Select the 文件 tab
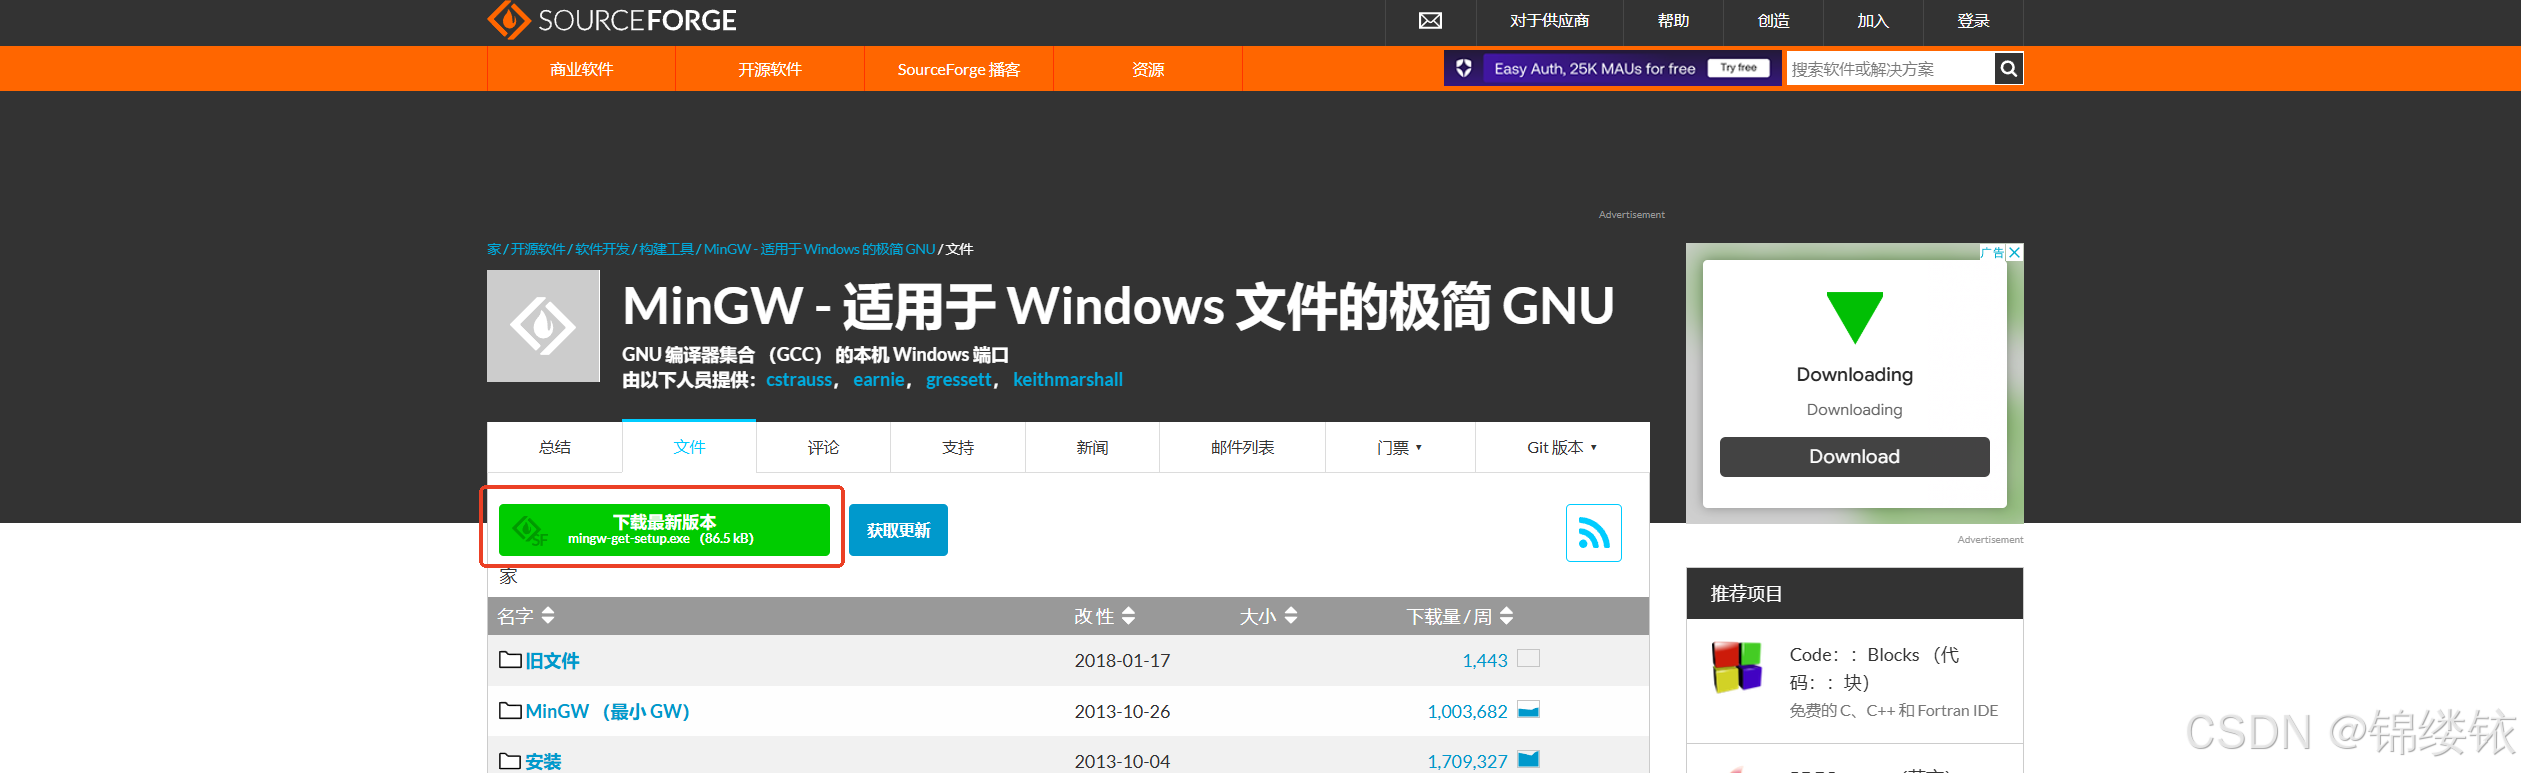The width and height of the screenshot is (2521, 773). (x=689, y=446)
